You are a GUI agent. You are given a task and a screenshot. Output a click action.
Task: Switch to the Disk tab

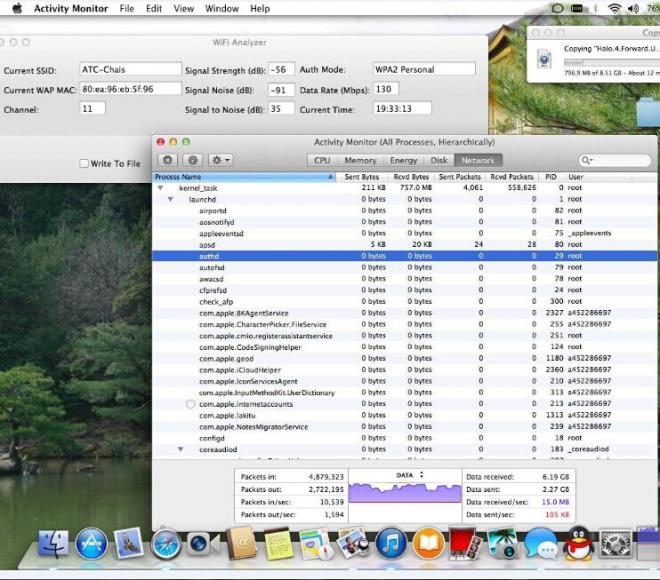(x=439, y=160)
